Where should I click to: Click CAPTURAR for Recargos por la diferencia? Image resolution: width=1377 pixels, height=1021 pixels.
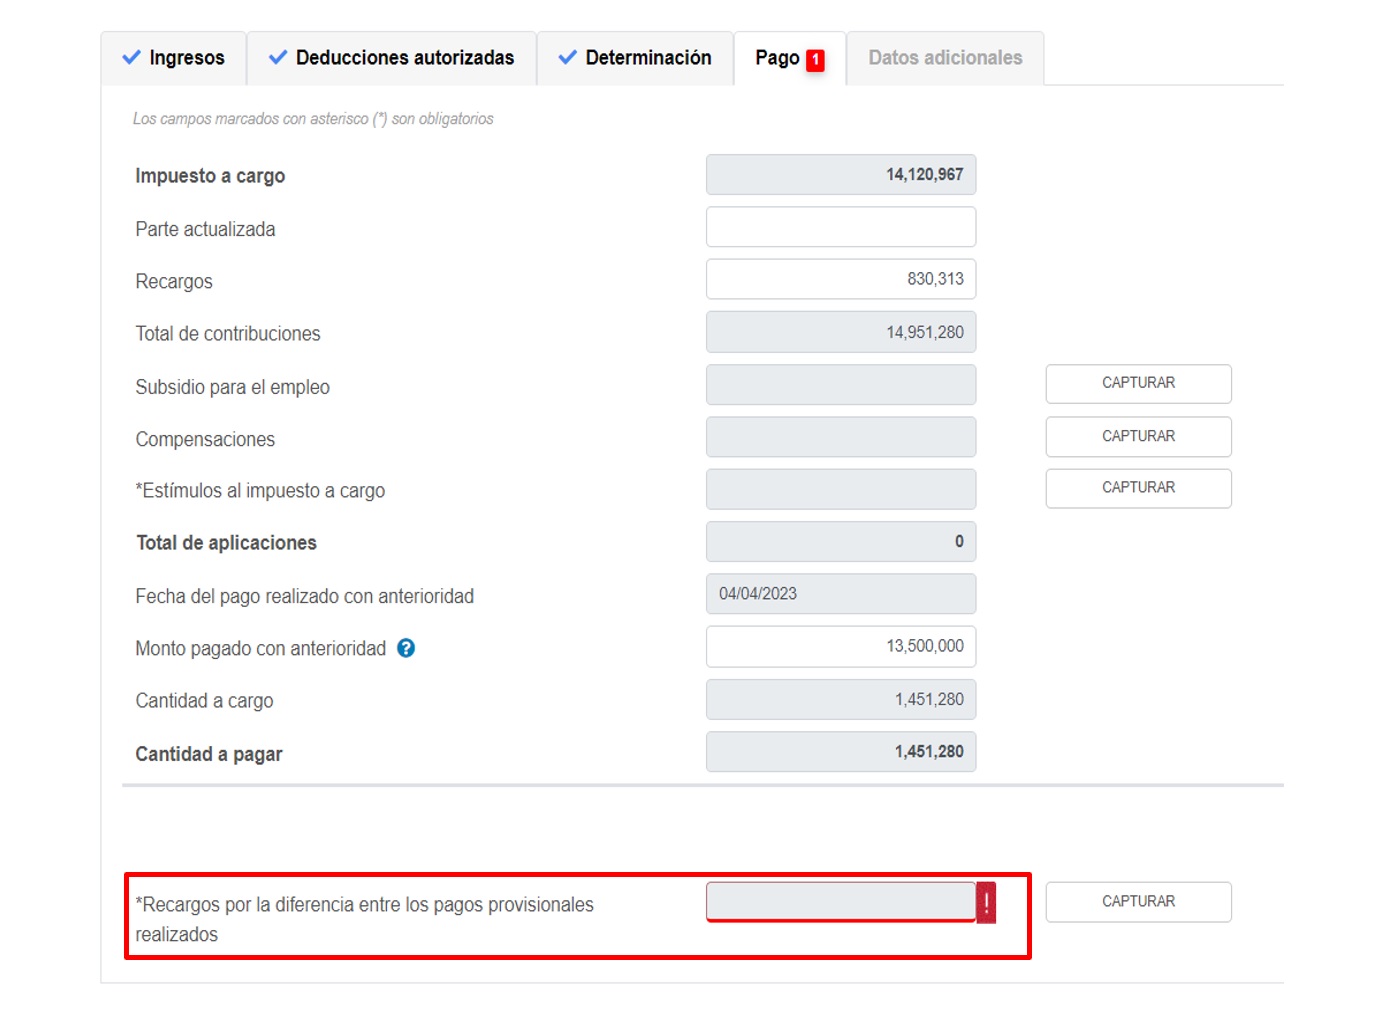click(1138, 902)
